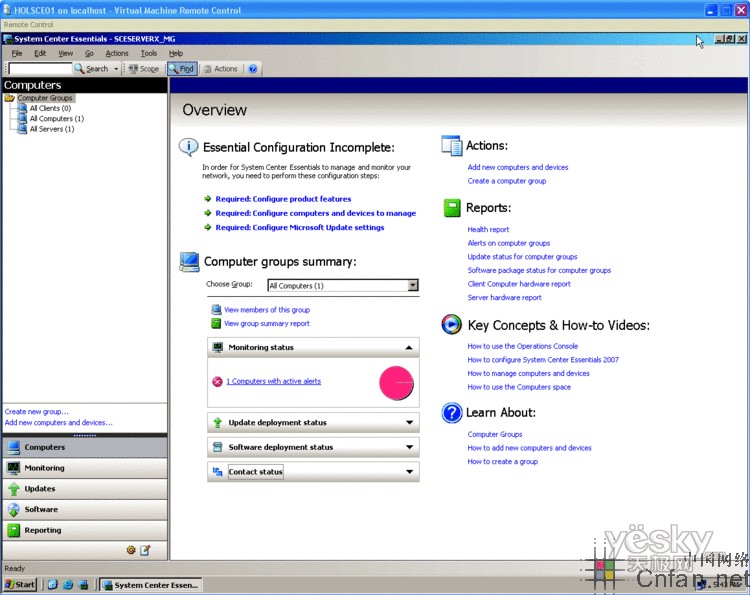This screenshot has height=595, width=750.
Task: Click the Monitoring space screen icon
Action: point(13,468)
